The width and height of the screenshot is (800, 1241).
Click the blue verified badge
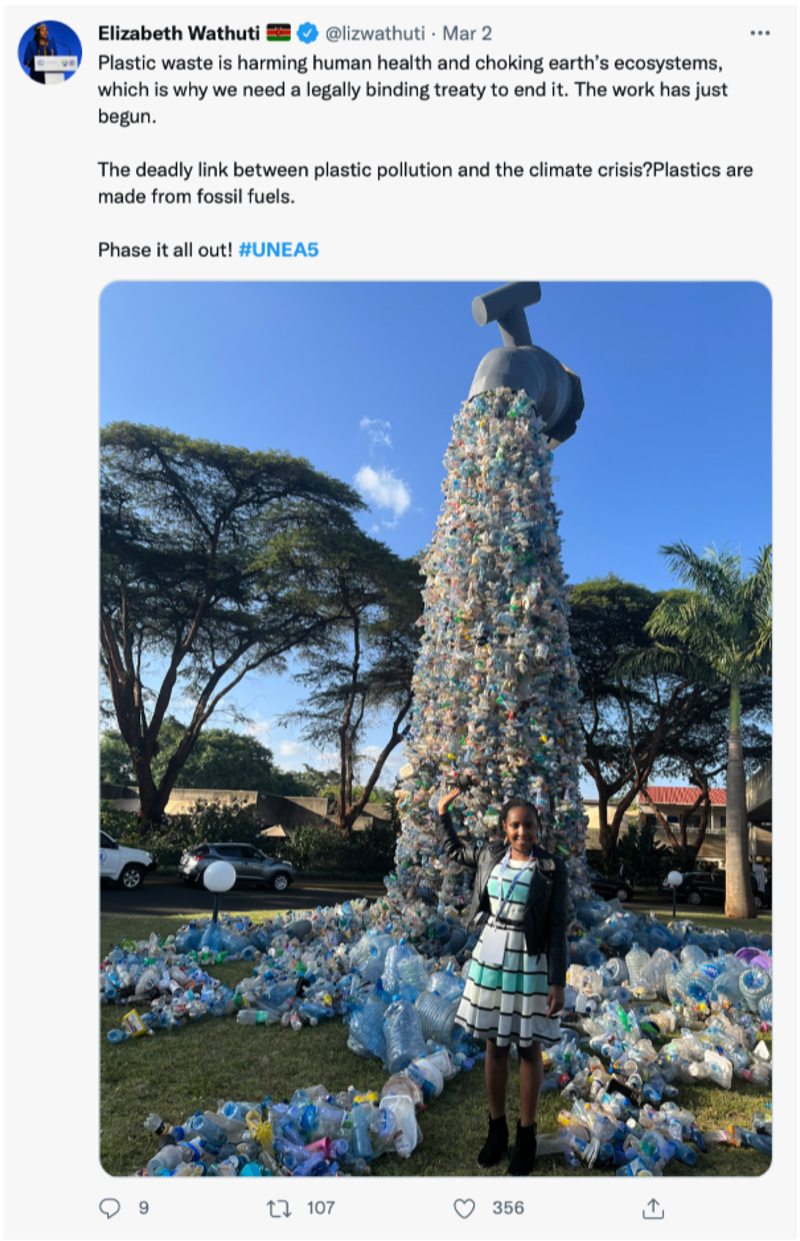point(307,34)
